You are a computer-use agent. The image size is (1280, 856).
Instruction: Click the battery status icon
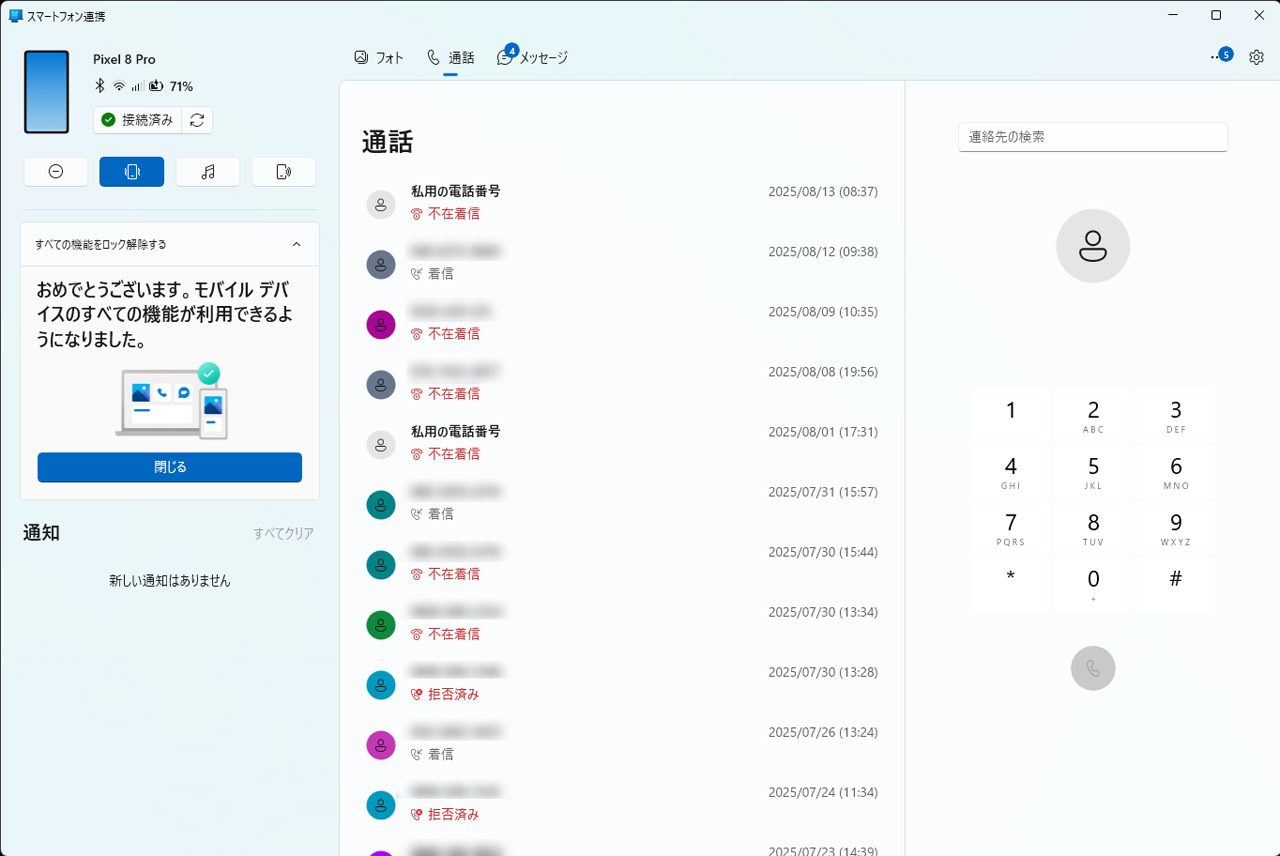pyautogui.click(x=156, y=86)
